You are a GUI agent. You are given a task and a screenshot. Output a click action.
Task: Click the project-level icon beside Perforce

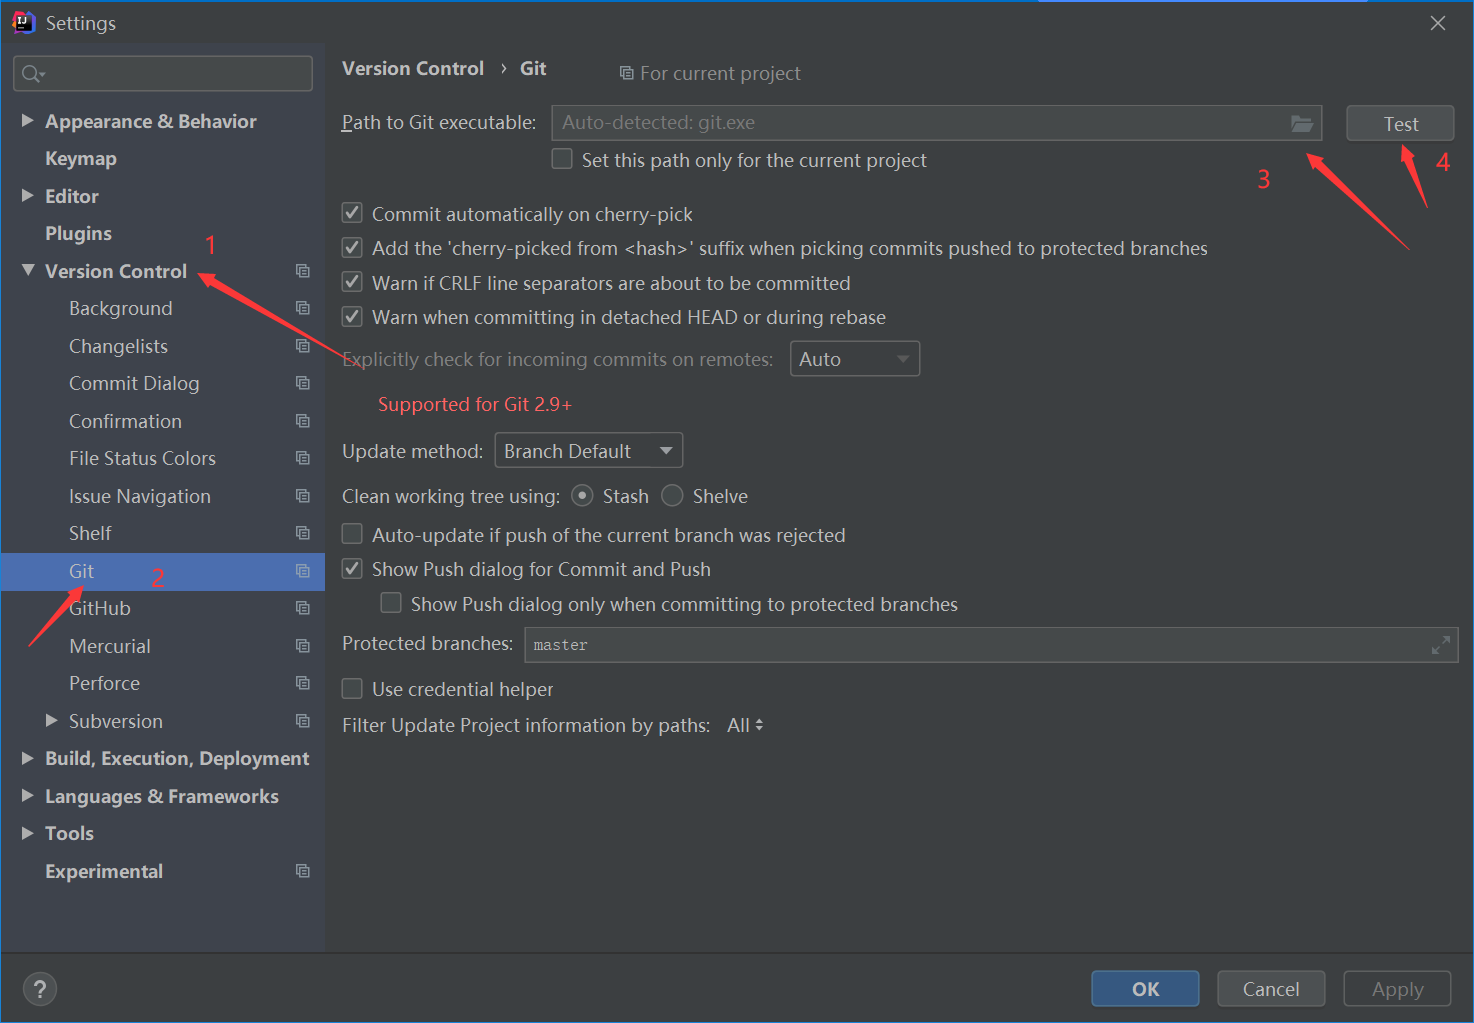click(303, 683)
